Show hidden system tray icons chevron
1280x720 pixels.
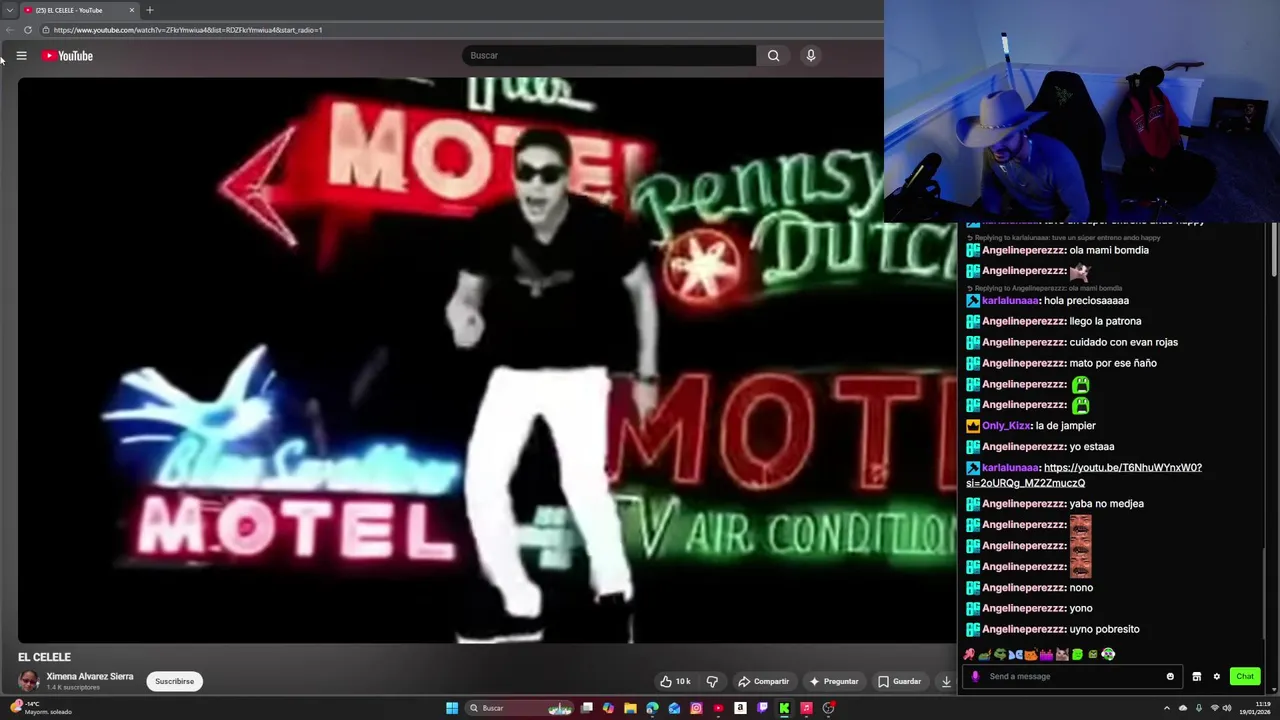pos(1166,708)
